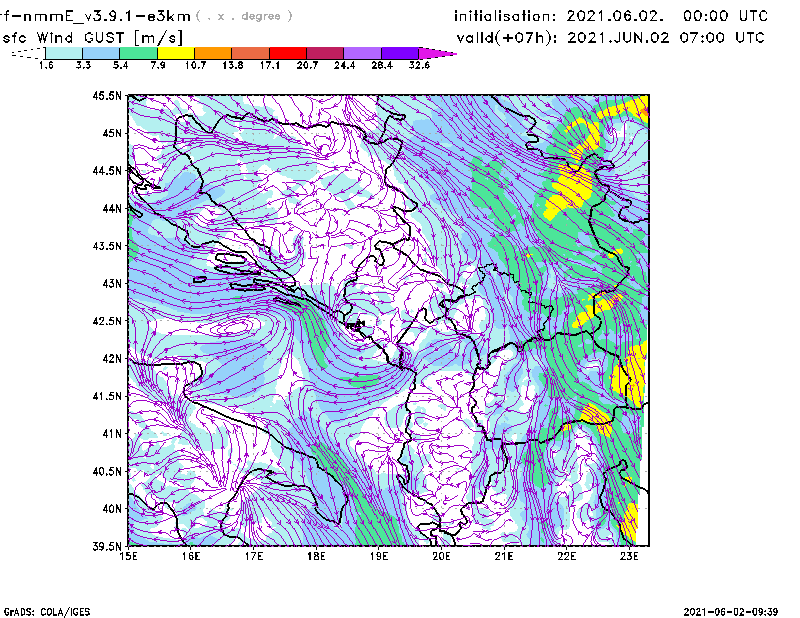Click the magenta arrow end of the legend
Image resolution: width=800 pixels, height=618 pixels.
(x=437, y=53)
